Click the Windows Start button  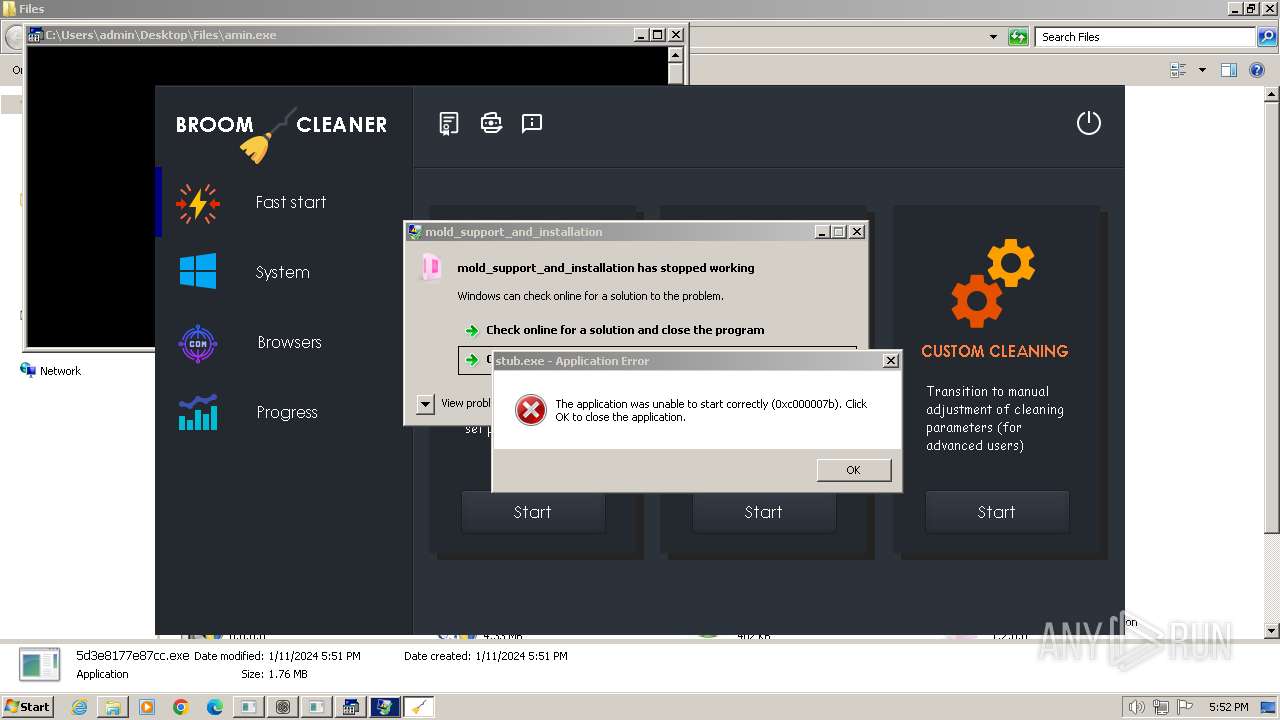coord(27,706)
